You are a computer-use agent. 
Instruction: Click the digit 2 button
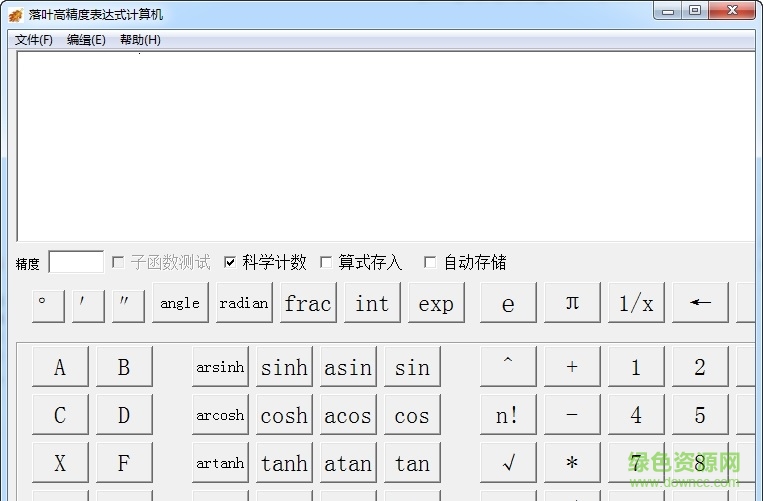pyautogui.click(x=700, y=366)
